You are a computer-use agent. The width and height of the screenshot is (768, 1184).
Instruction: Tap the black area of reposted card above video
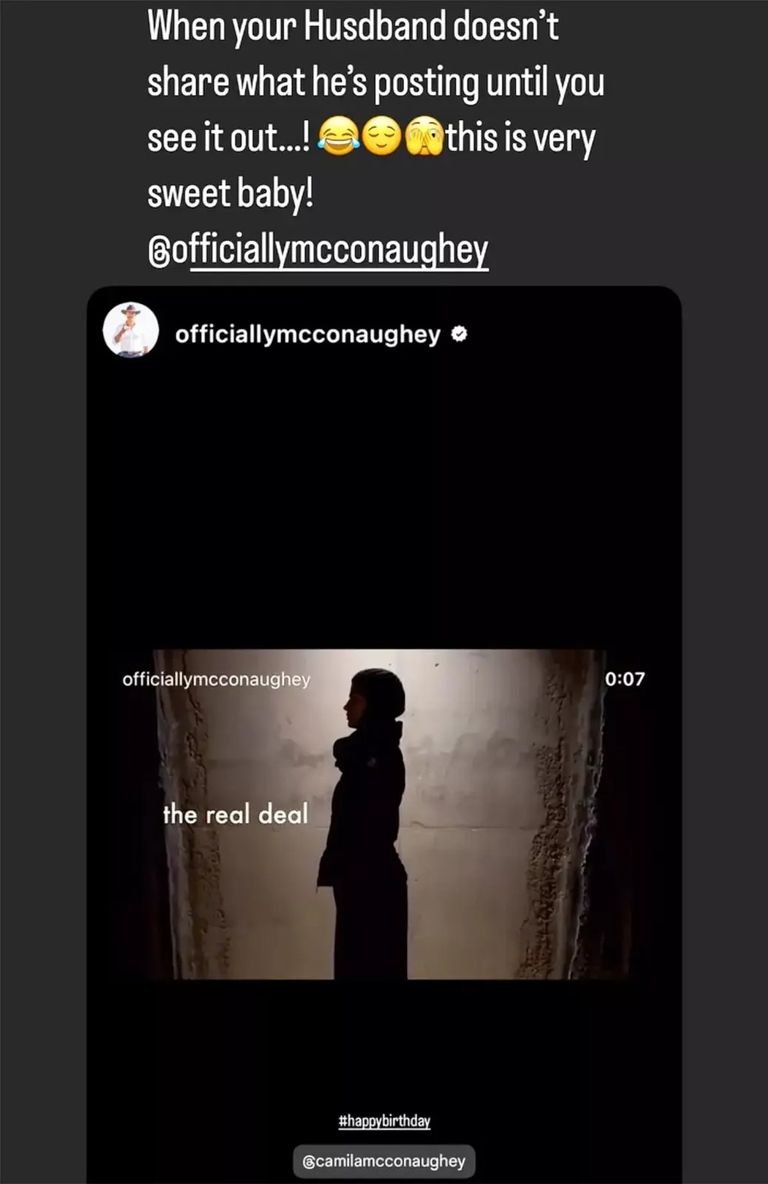coord(384,498)
